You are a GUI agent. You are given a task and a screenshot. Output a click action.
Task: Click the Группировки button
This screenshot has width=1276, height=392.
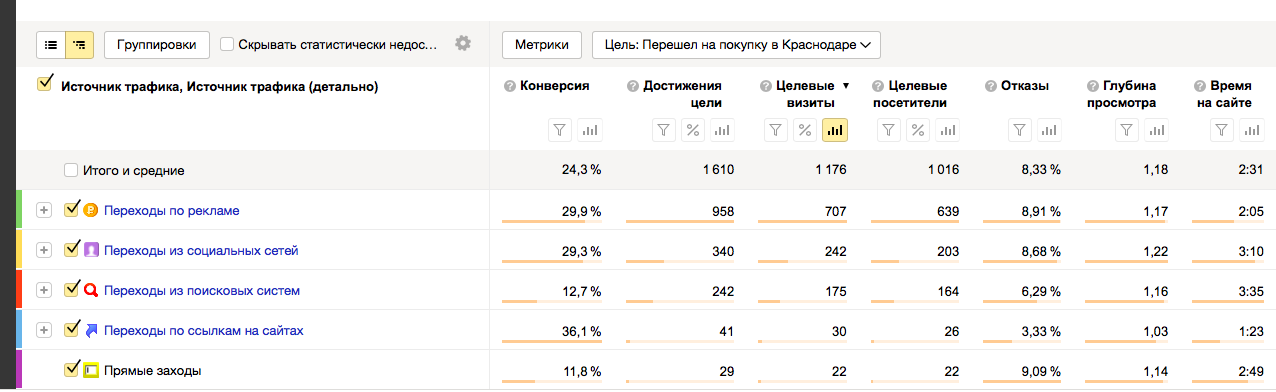(157, 44)
